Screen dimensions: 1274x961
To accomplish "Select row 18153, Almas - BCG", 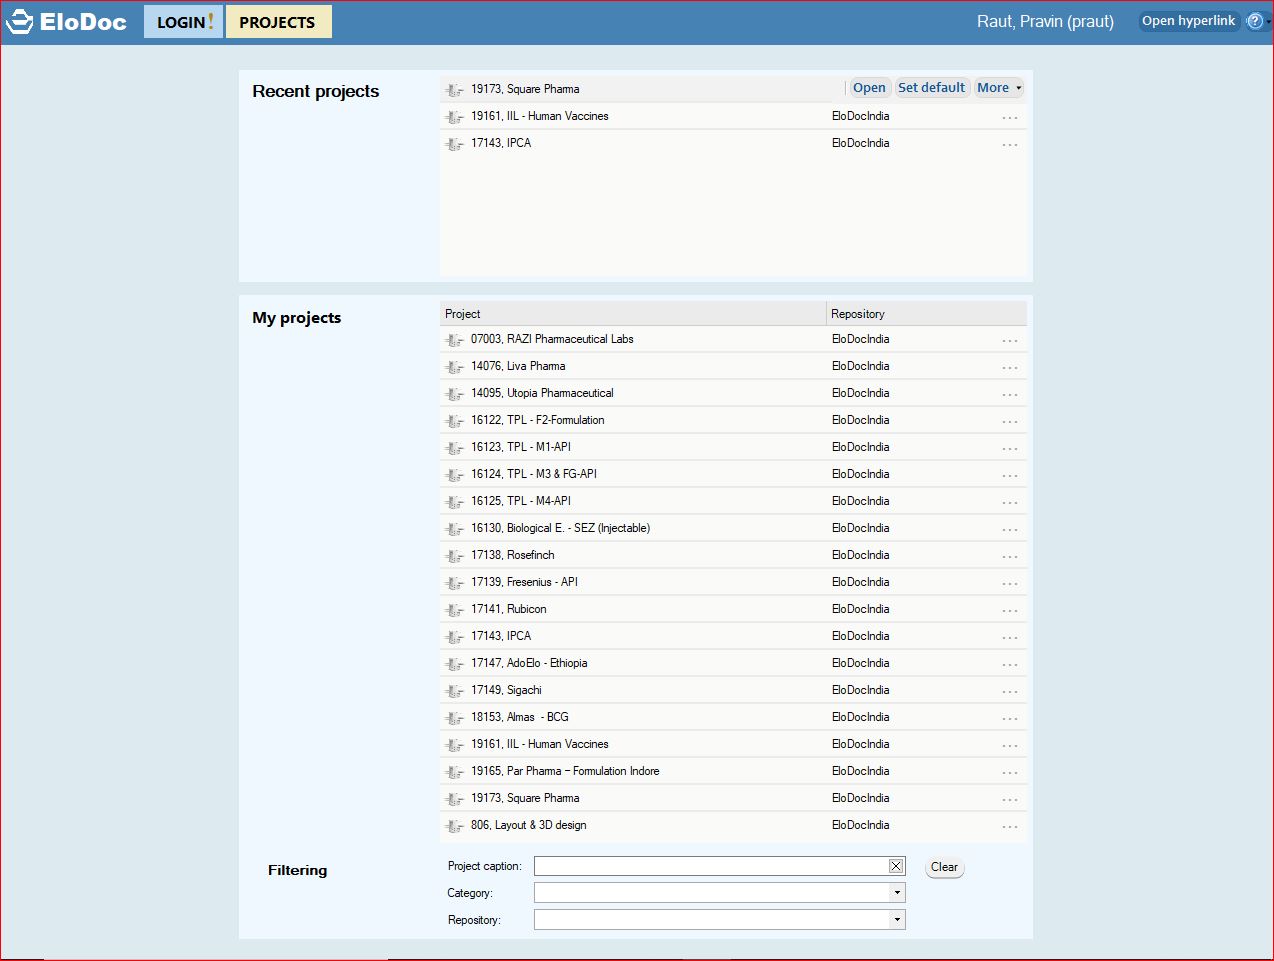I will pos(733,718).
